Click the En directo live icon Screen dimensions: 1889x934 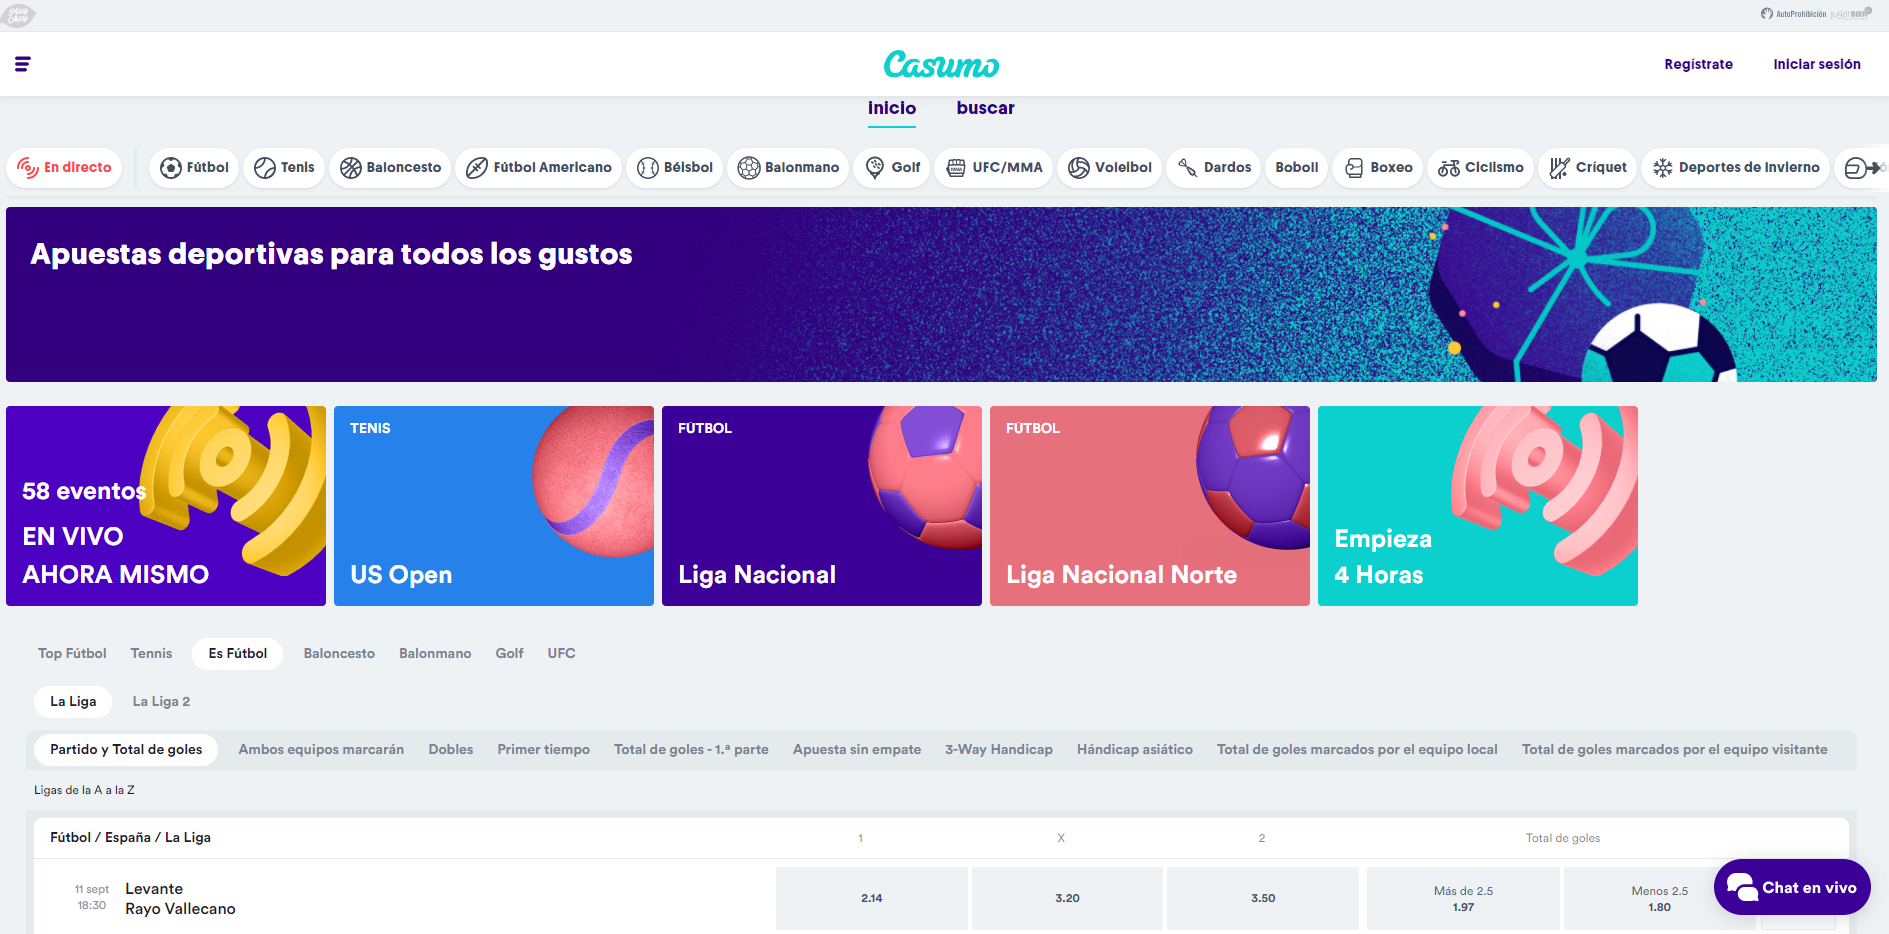[27, 168]
